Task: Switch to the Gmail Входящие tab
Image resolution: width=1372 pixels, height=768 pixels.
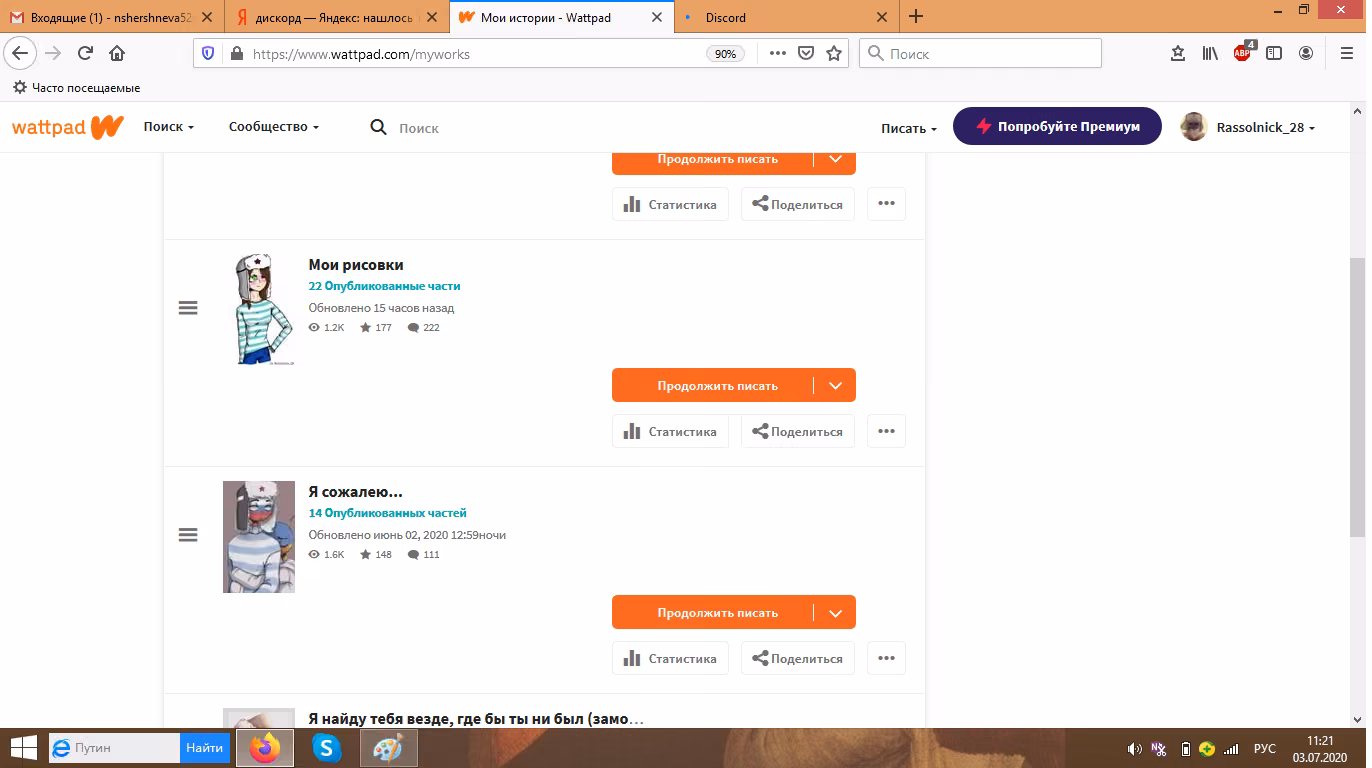Action: [112, 17]
